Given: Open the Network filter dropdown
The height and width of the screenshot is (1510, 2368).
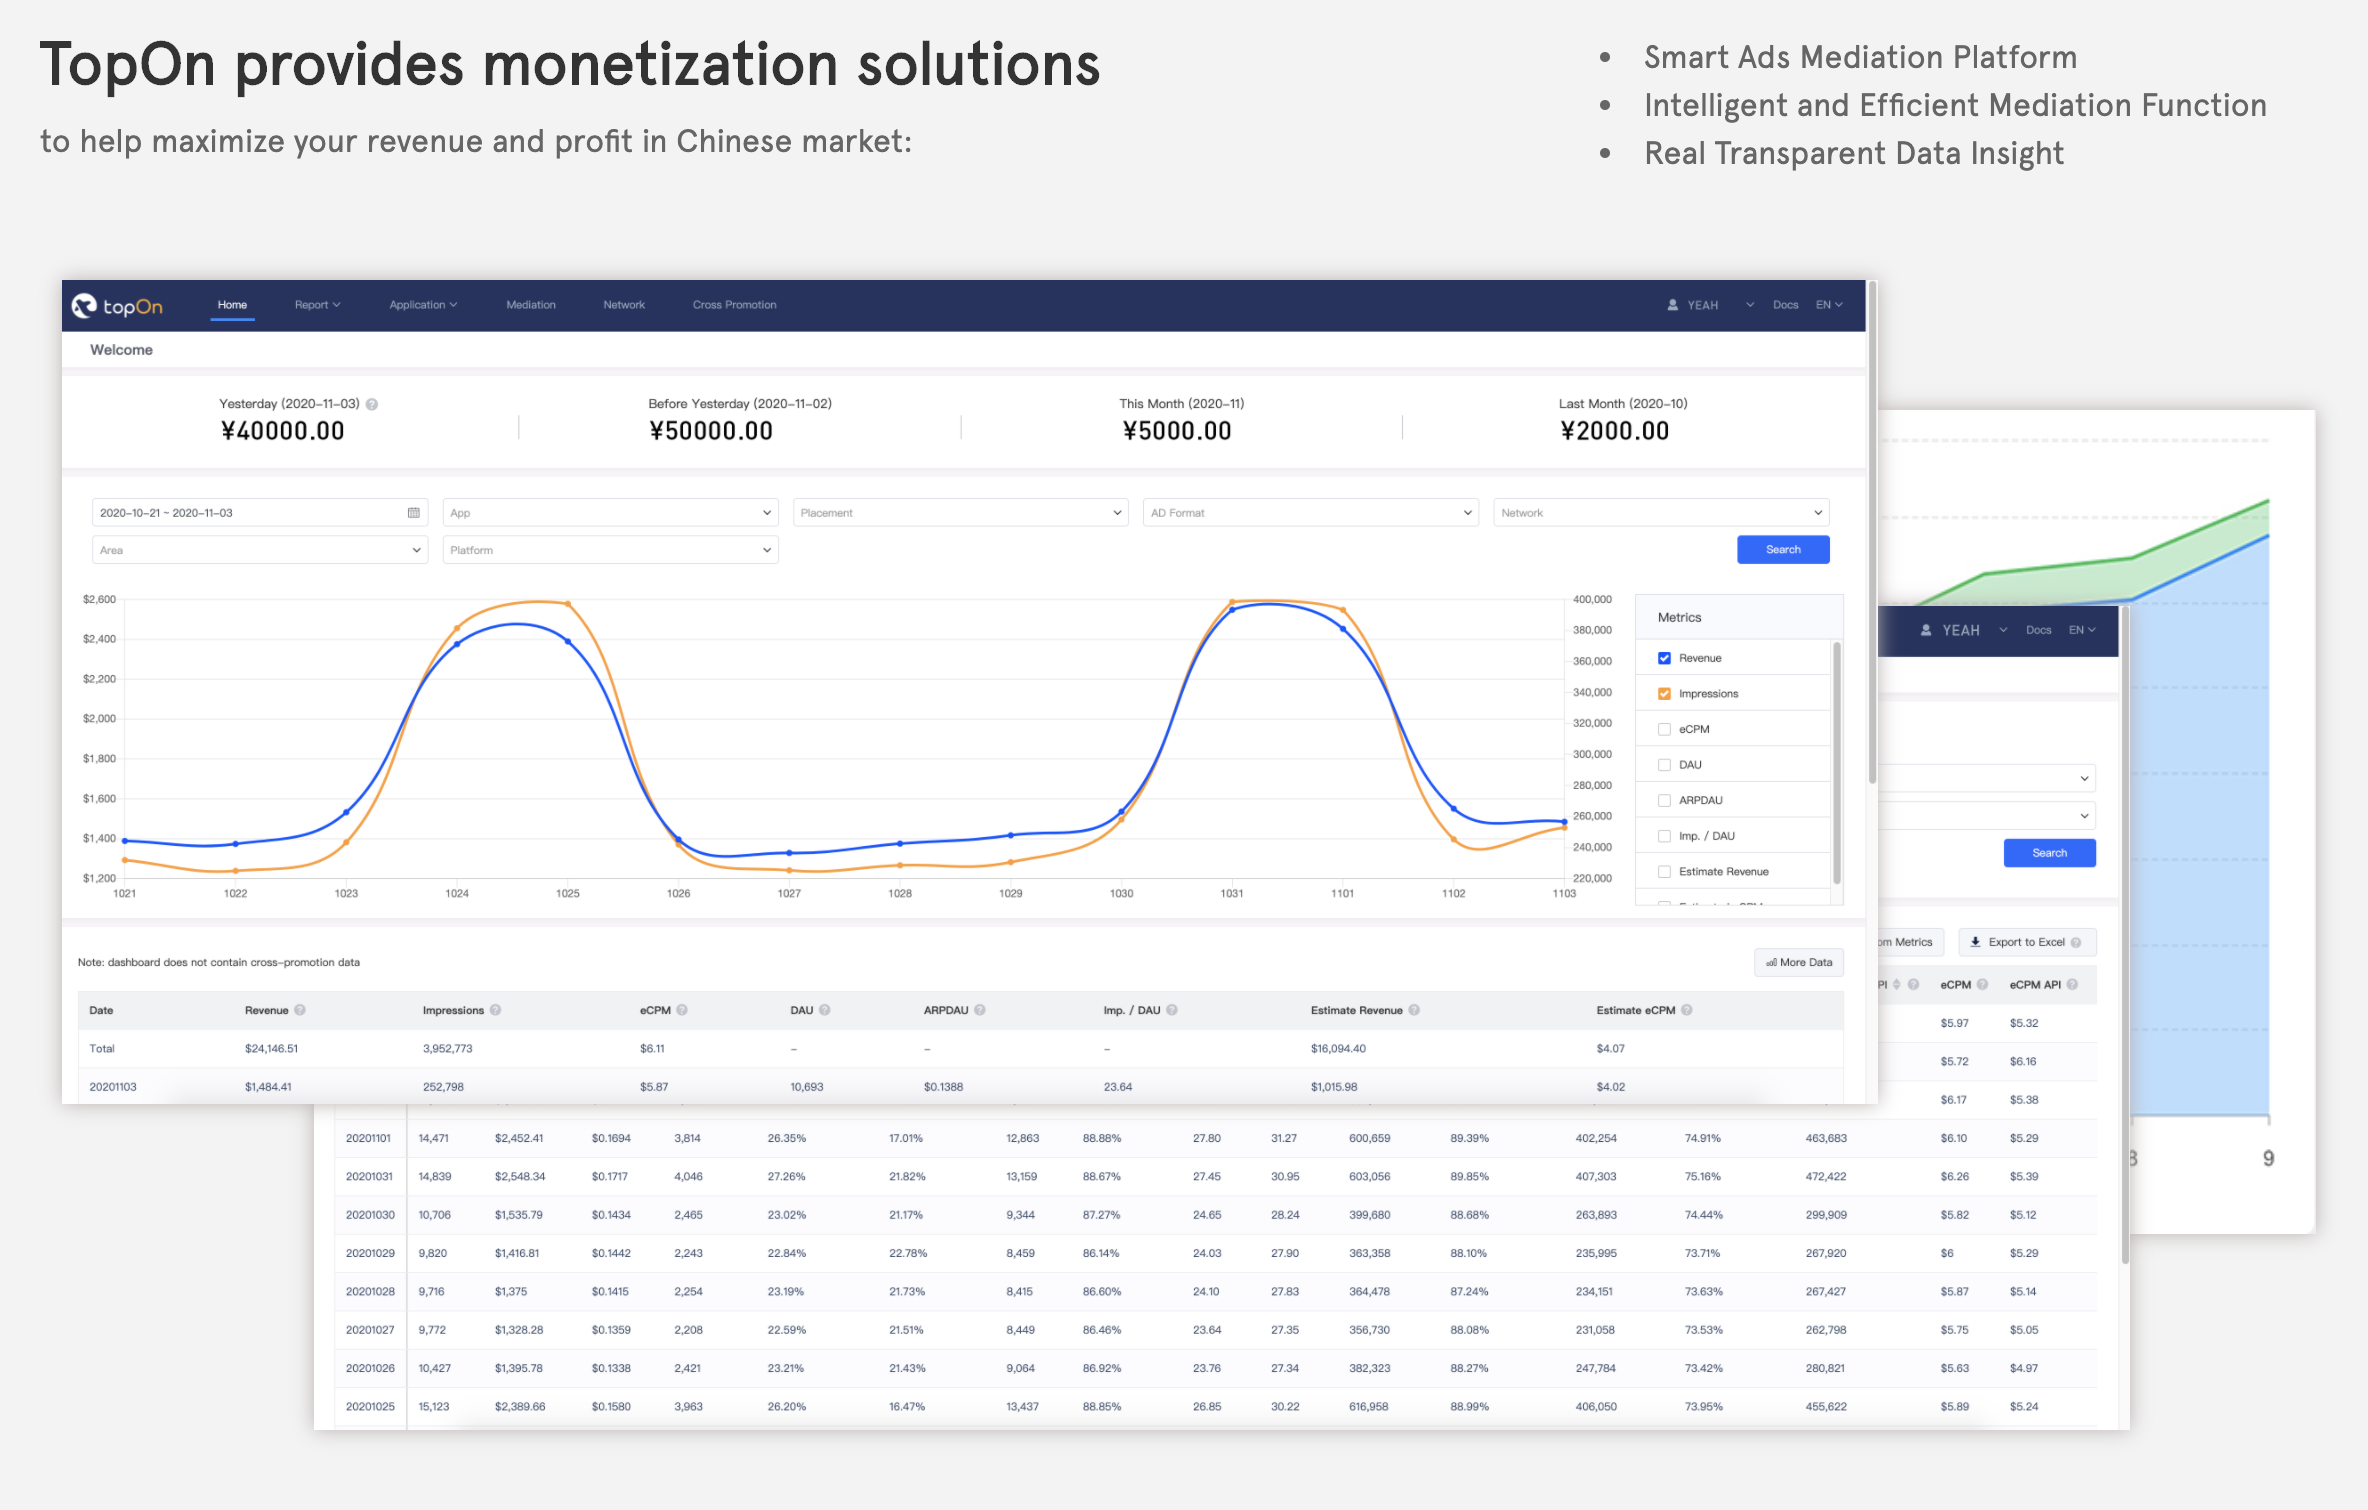Looking at the screenshot, I should 1661,513.
